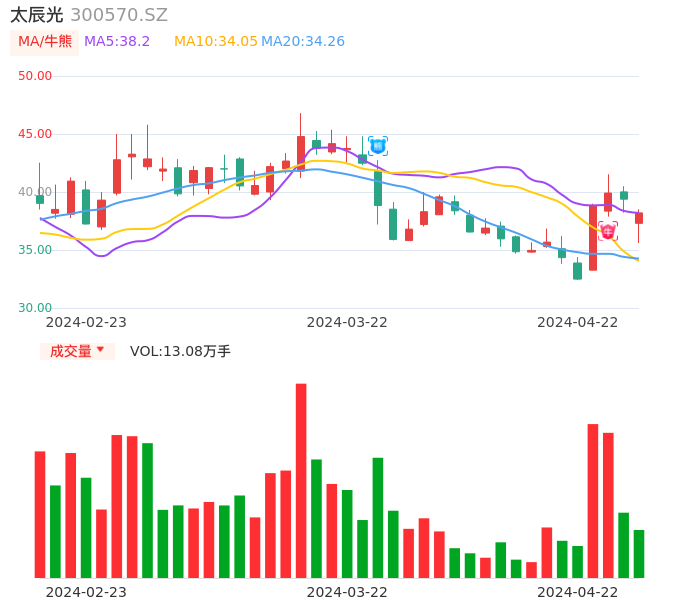Click the blue MA20:34.26 legend label
This screenshot has width=686, height=606.
pyautogui.click(x=303, y=42)
